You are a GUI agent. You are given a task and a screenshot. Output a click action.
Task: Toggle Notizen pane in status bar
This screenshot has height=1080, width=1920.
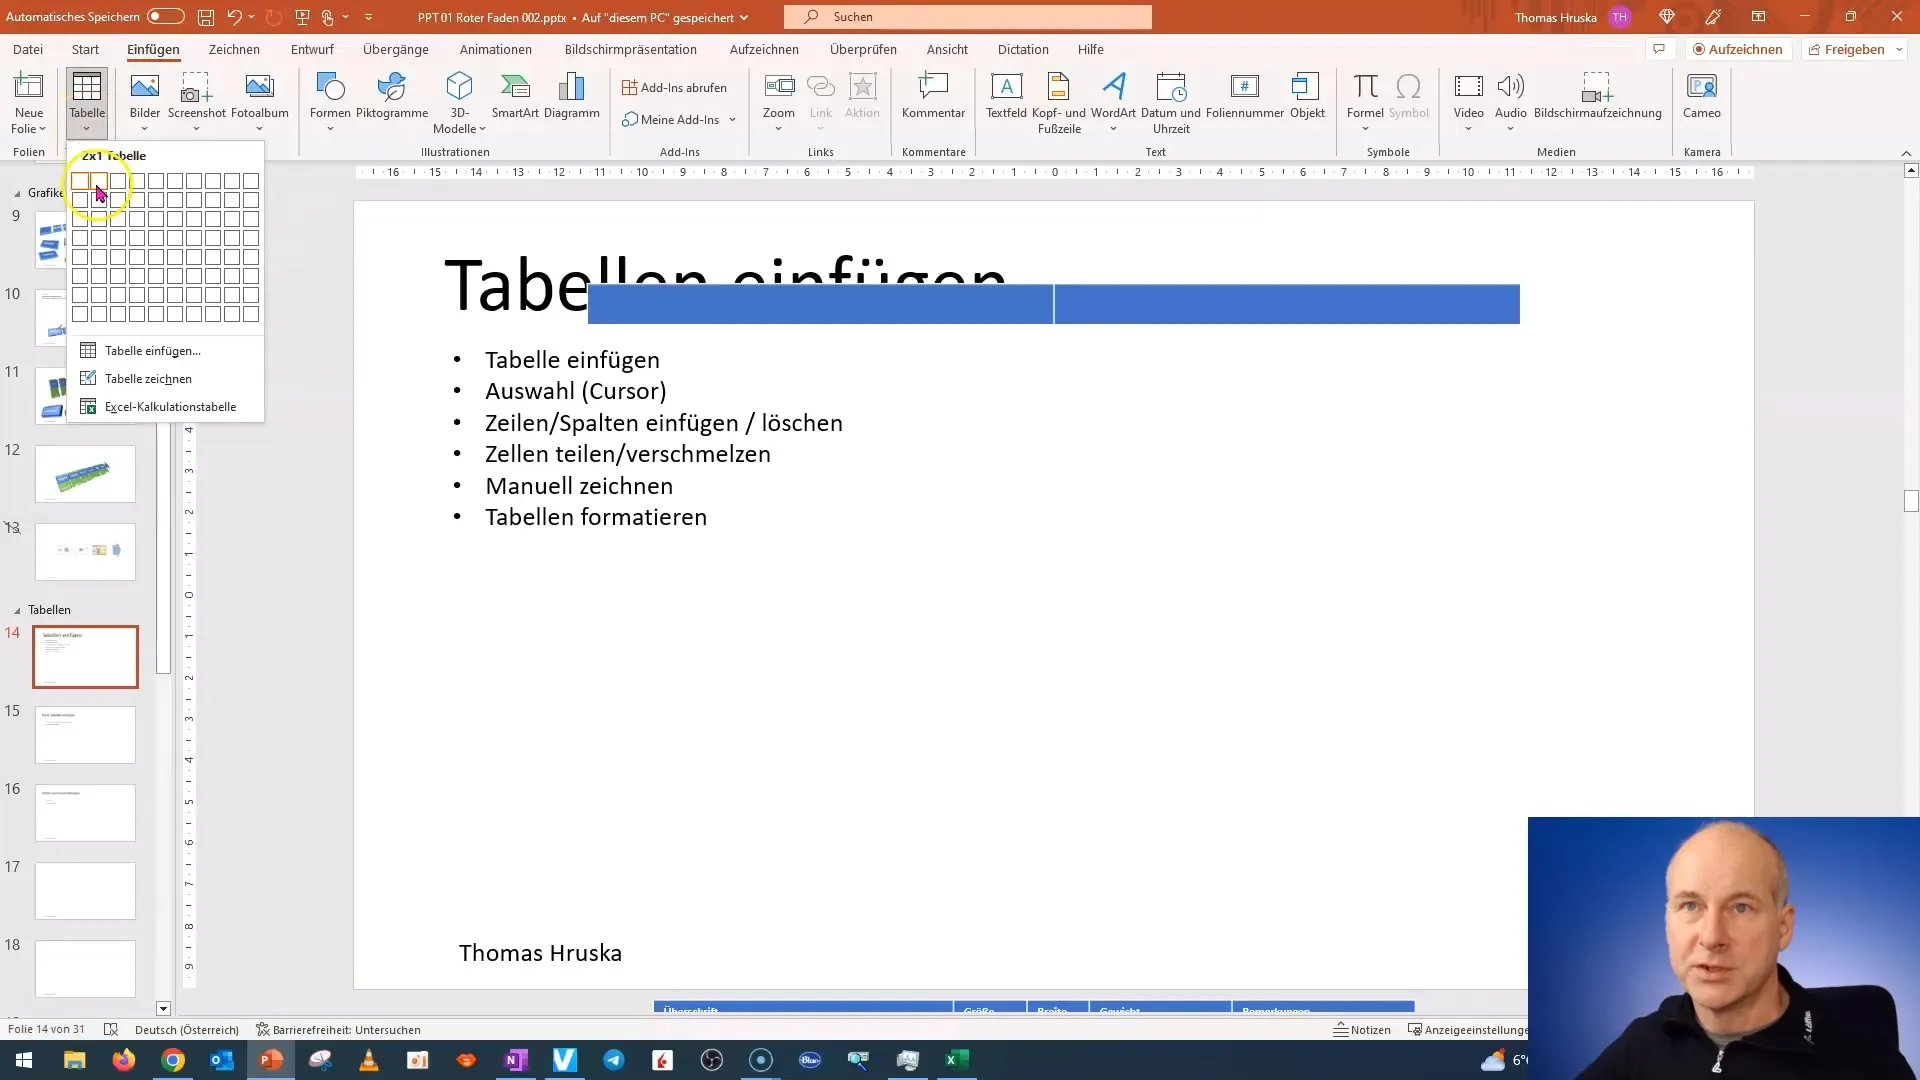[x=1361, y=1029]
